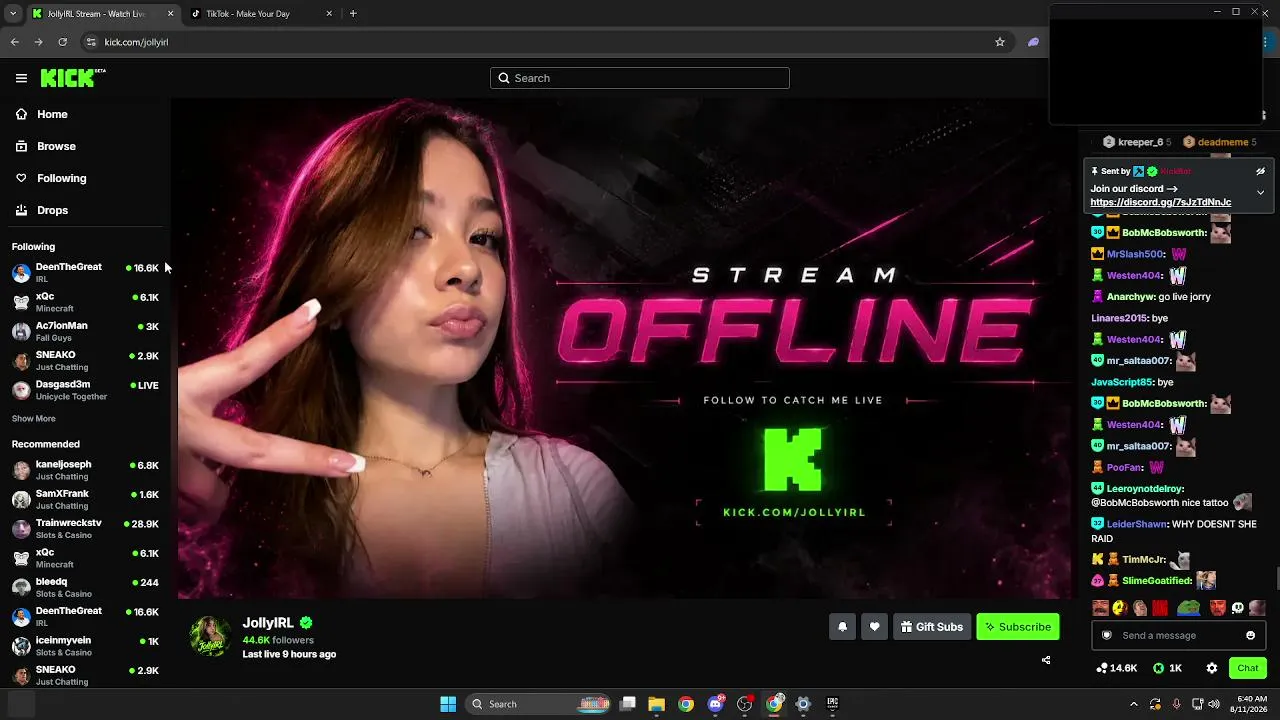Click the emote with the yellow round face
Viewport: 1280px width, 720px height.
[1120, 608]
